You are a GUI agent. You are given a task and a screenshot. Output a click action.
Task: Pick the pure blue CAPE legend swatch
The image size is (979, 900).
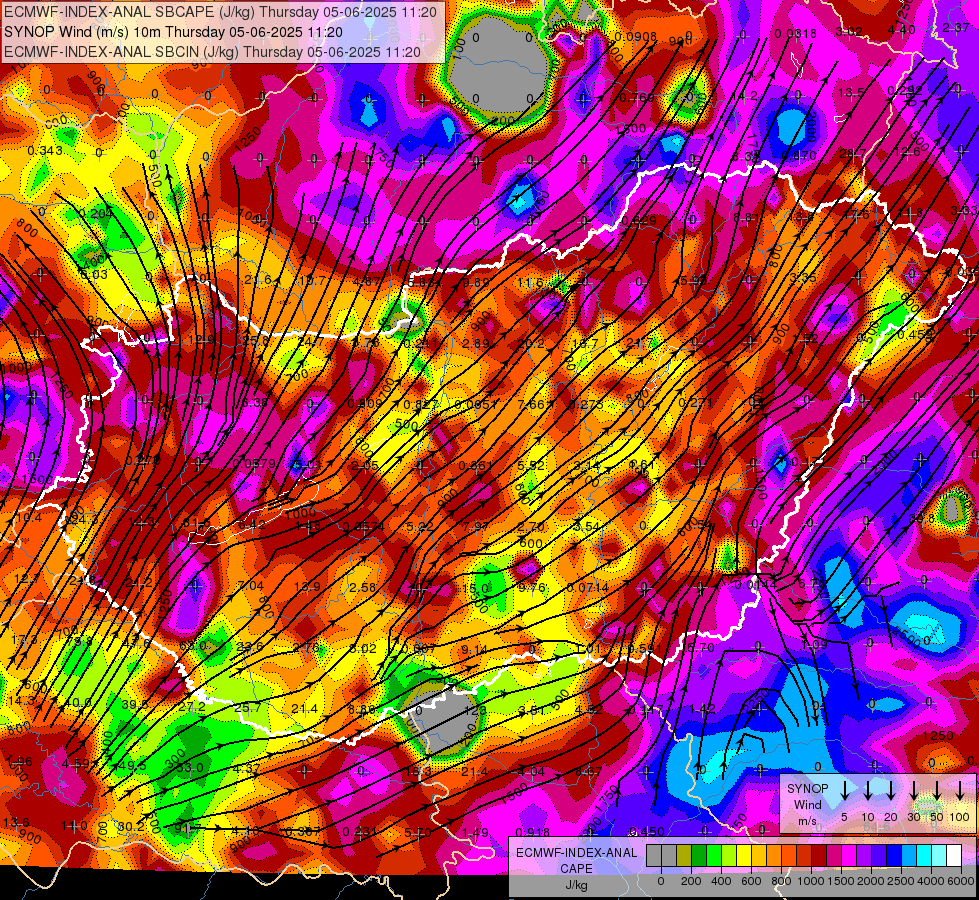(894, 856)
